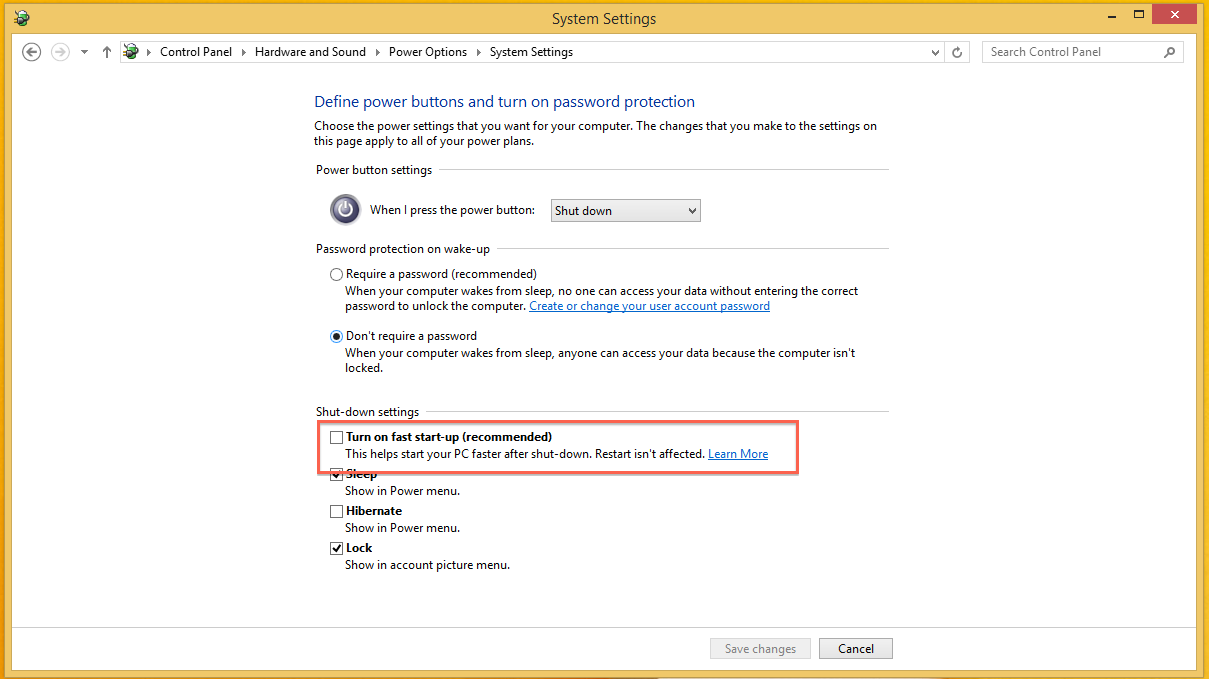Screen dimensions: 1209x679
Task: Click System Settings breadcrumb
Action: click(x=531, y=52)
